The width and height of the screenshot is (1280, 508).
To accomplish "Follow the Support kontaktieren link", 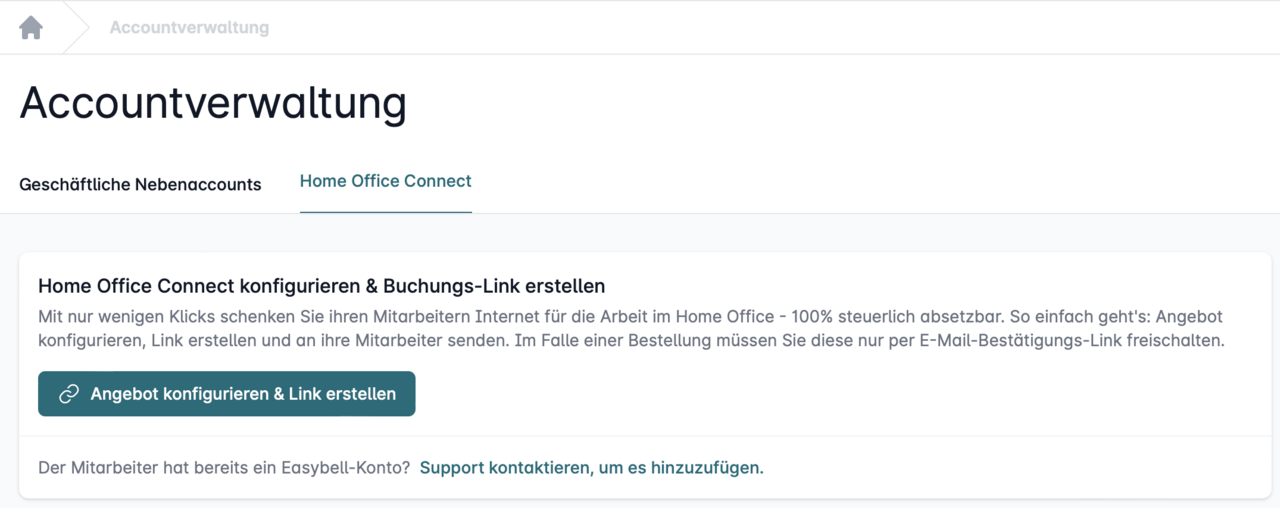I will coord(591,467).
